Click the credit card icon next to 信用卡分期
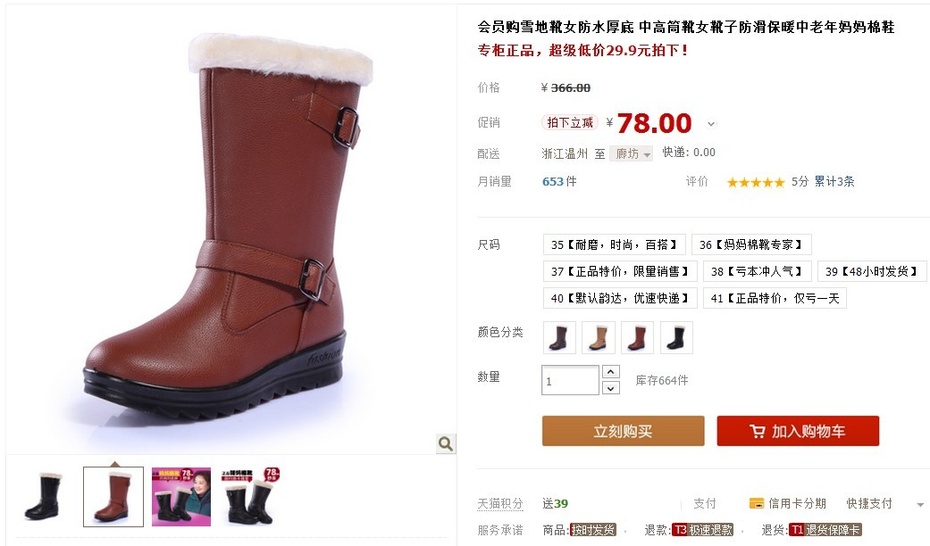This screenshot has height=546, width=930. [x=756, y=503]
